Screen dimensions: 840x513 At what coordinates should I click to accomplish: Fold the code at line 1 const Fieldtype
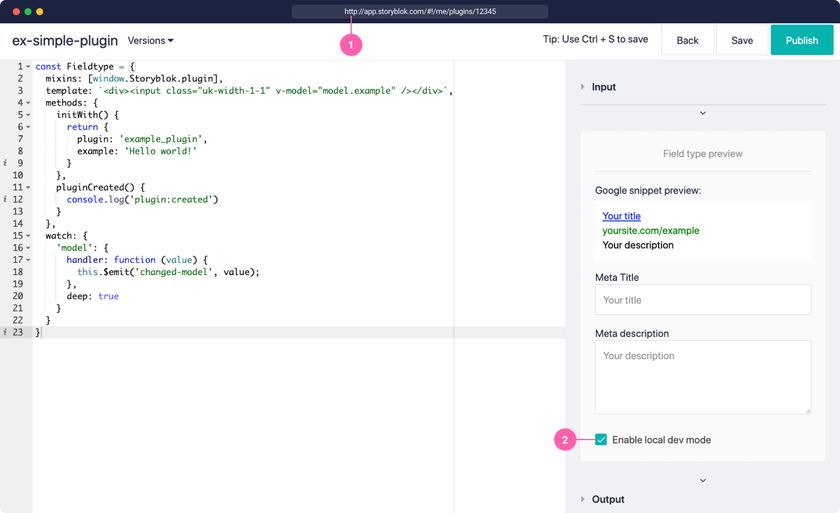coord(28,66)
